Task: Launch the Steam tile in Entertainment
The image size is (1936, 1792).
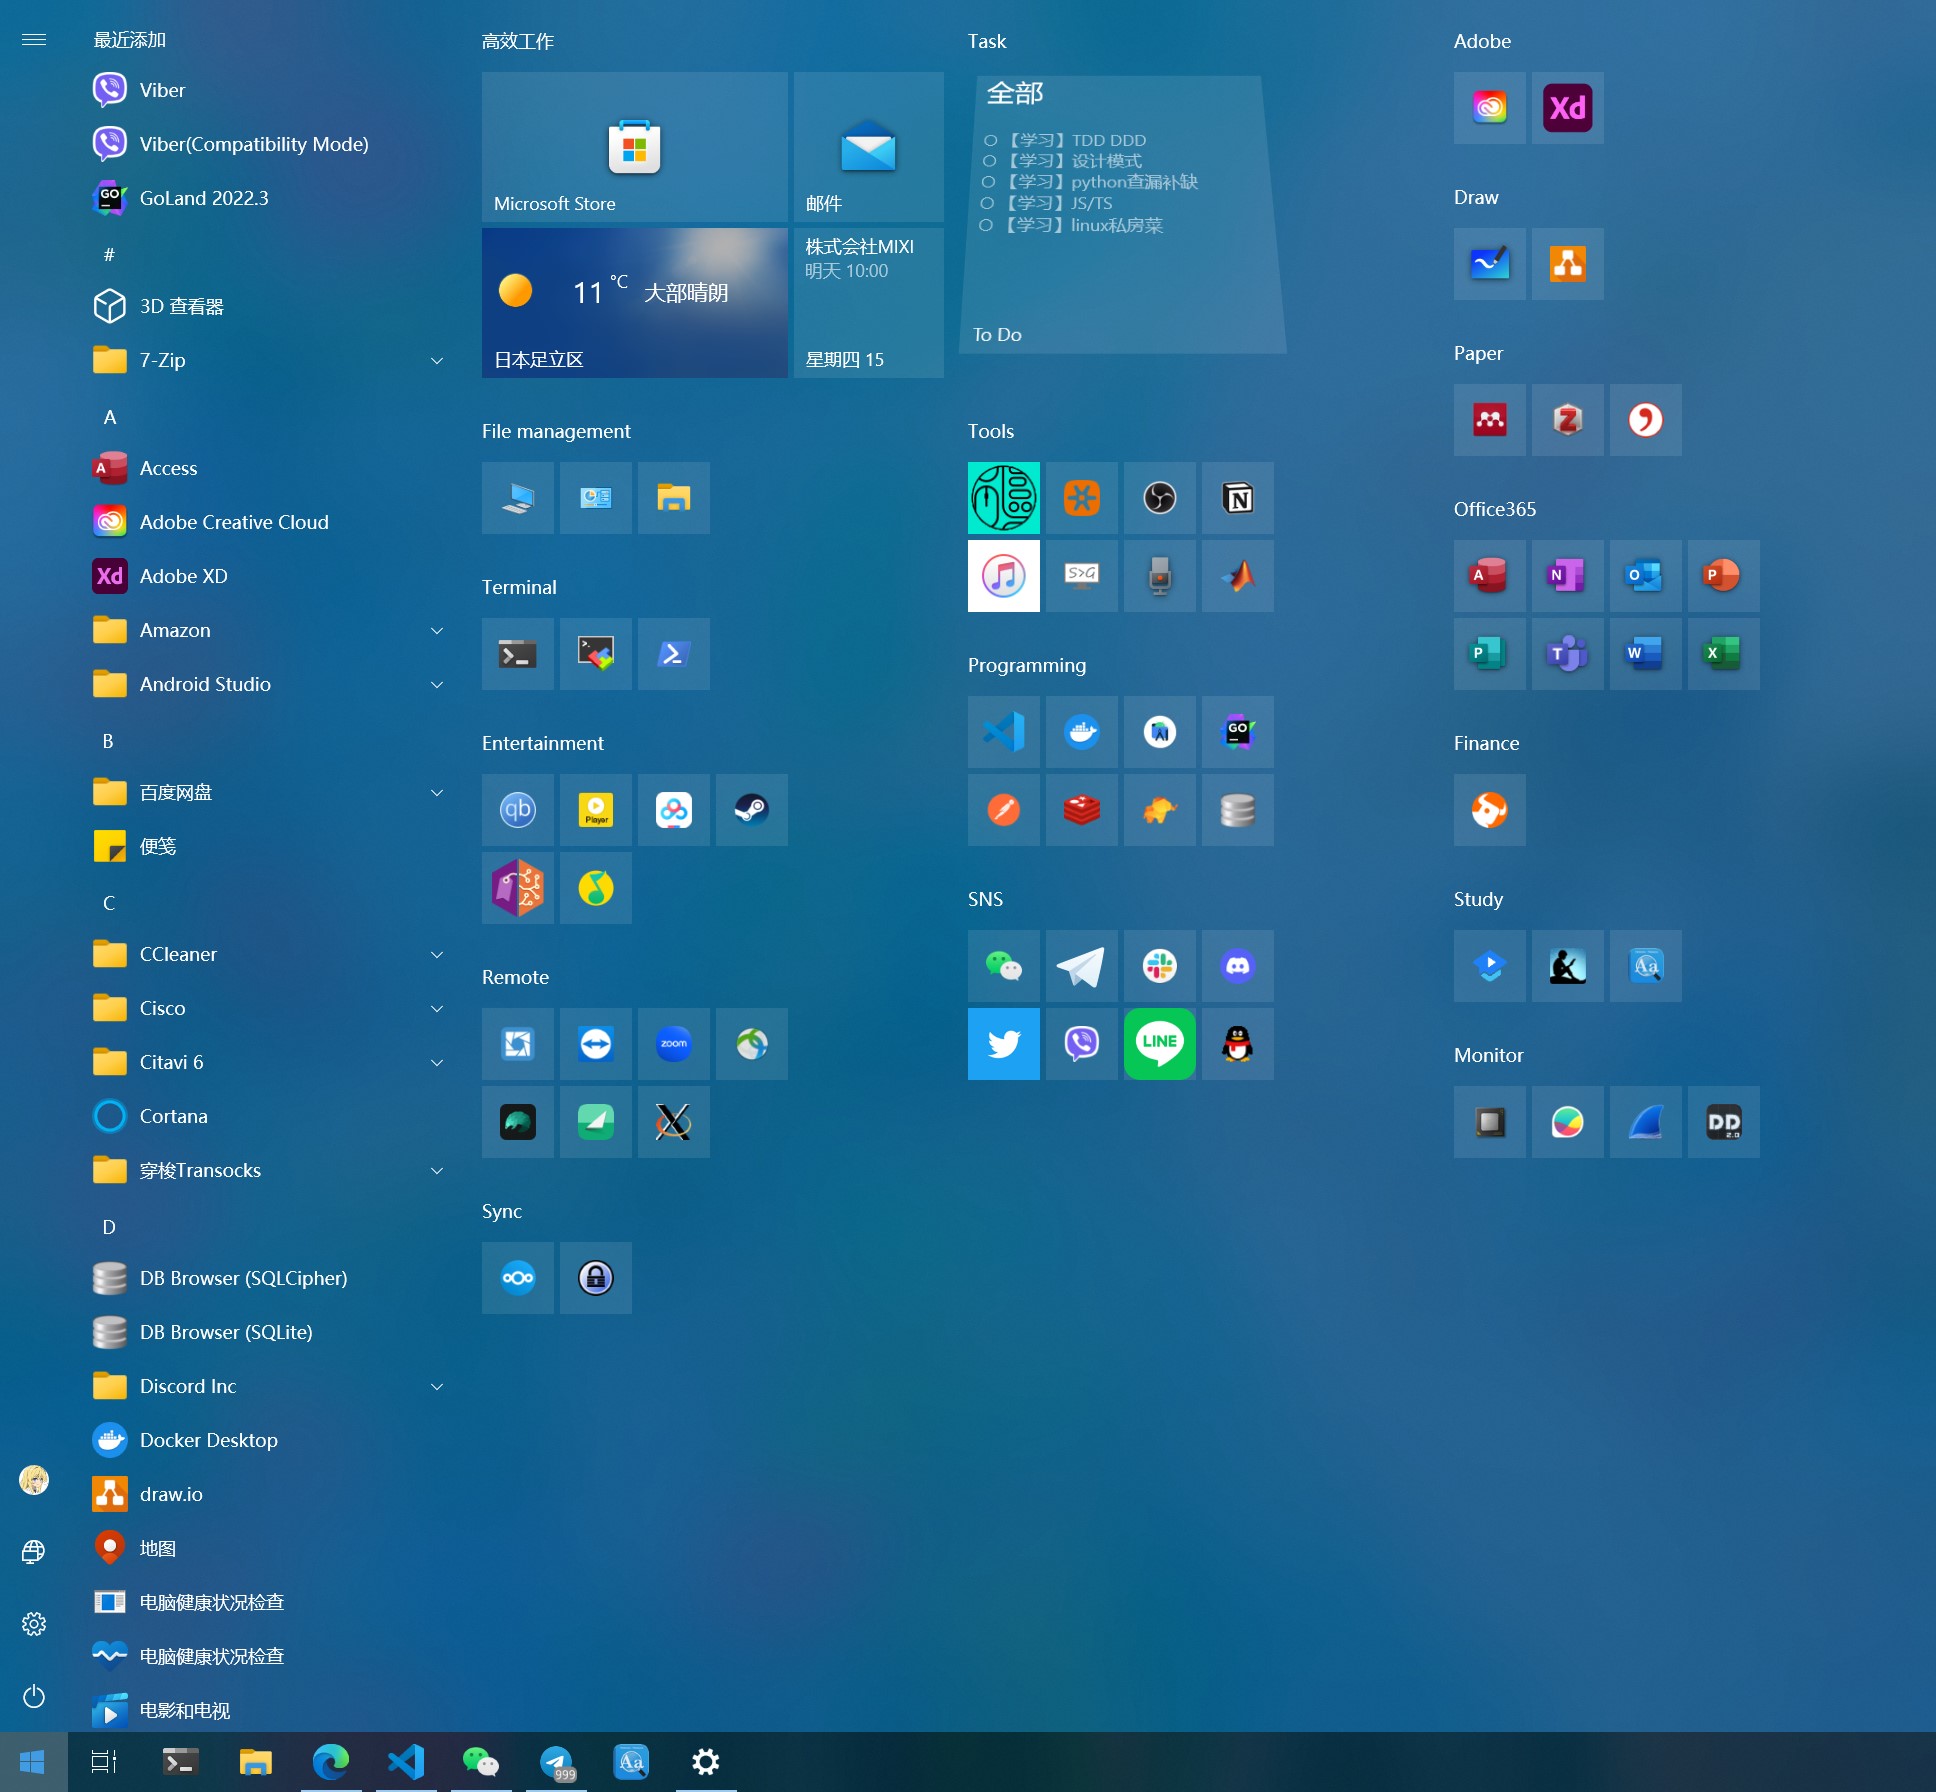Action: pyautogui.click(x=751, y=810)
